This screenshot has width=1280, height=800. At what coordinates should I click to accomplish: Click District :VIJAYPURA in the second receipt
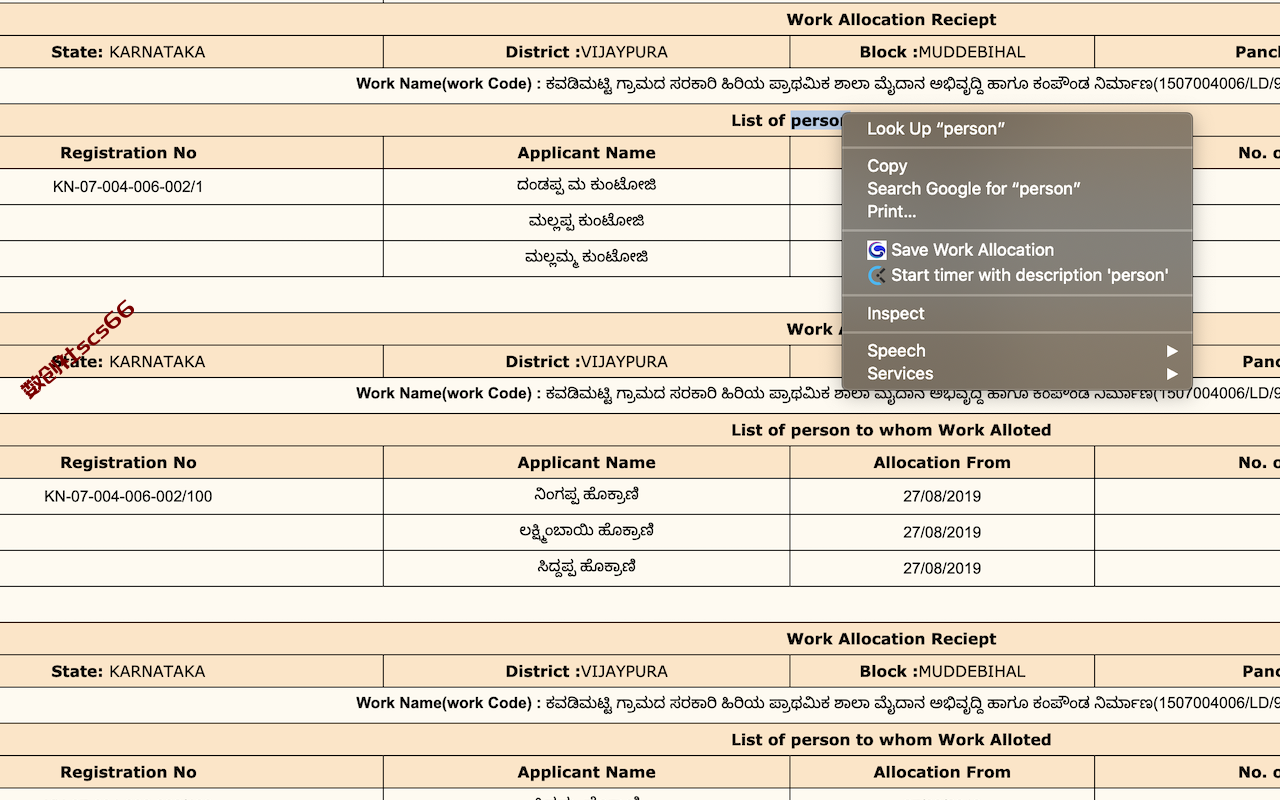point(586,362)
